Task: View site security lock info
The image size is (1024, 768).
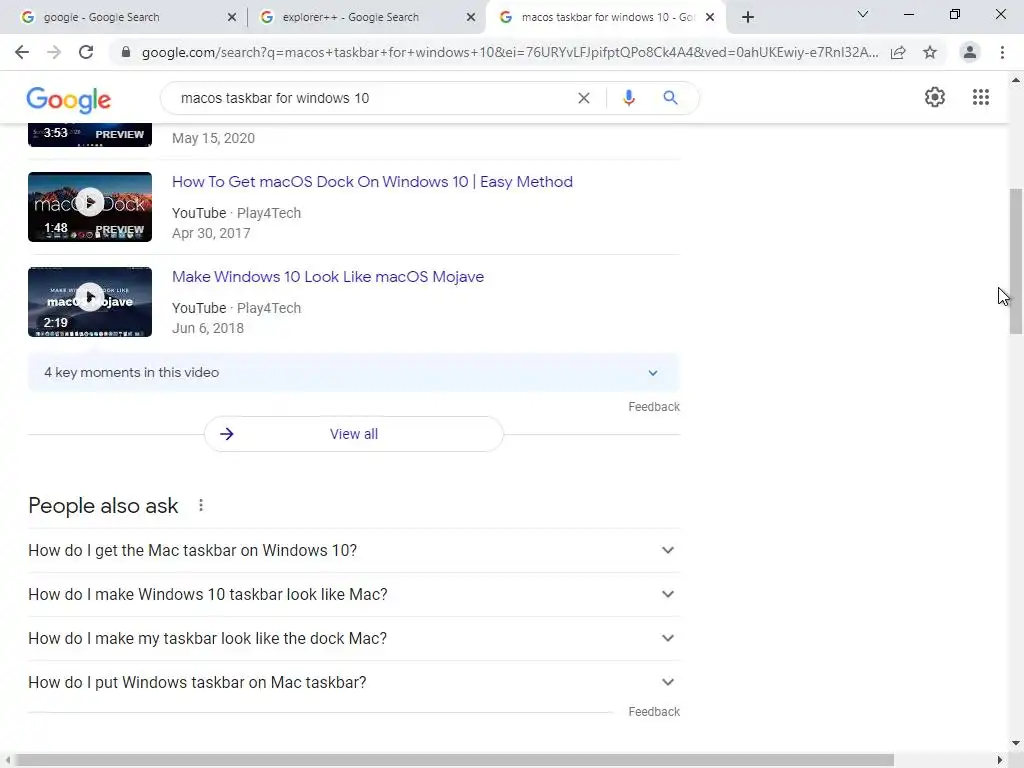Action: click(x=126, y=52)
